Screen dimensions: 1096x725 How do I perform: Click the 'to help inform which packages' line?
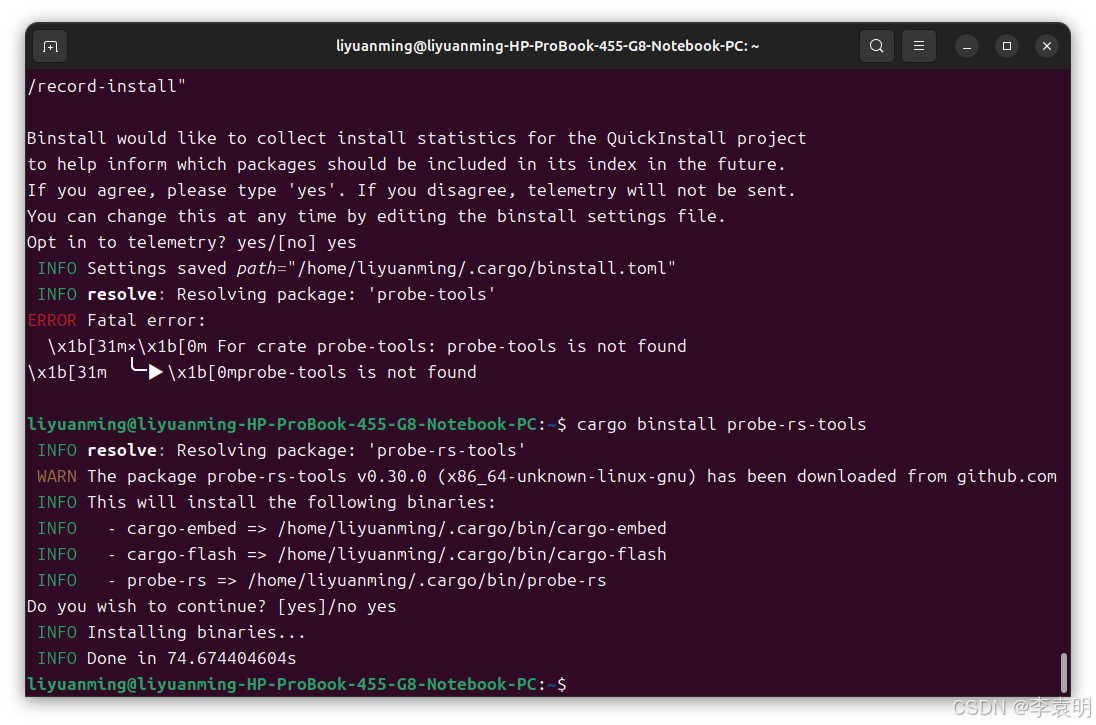coord(406,164)
